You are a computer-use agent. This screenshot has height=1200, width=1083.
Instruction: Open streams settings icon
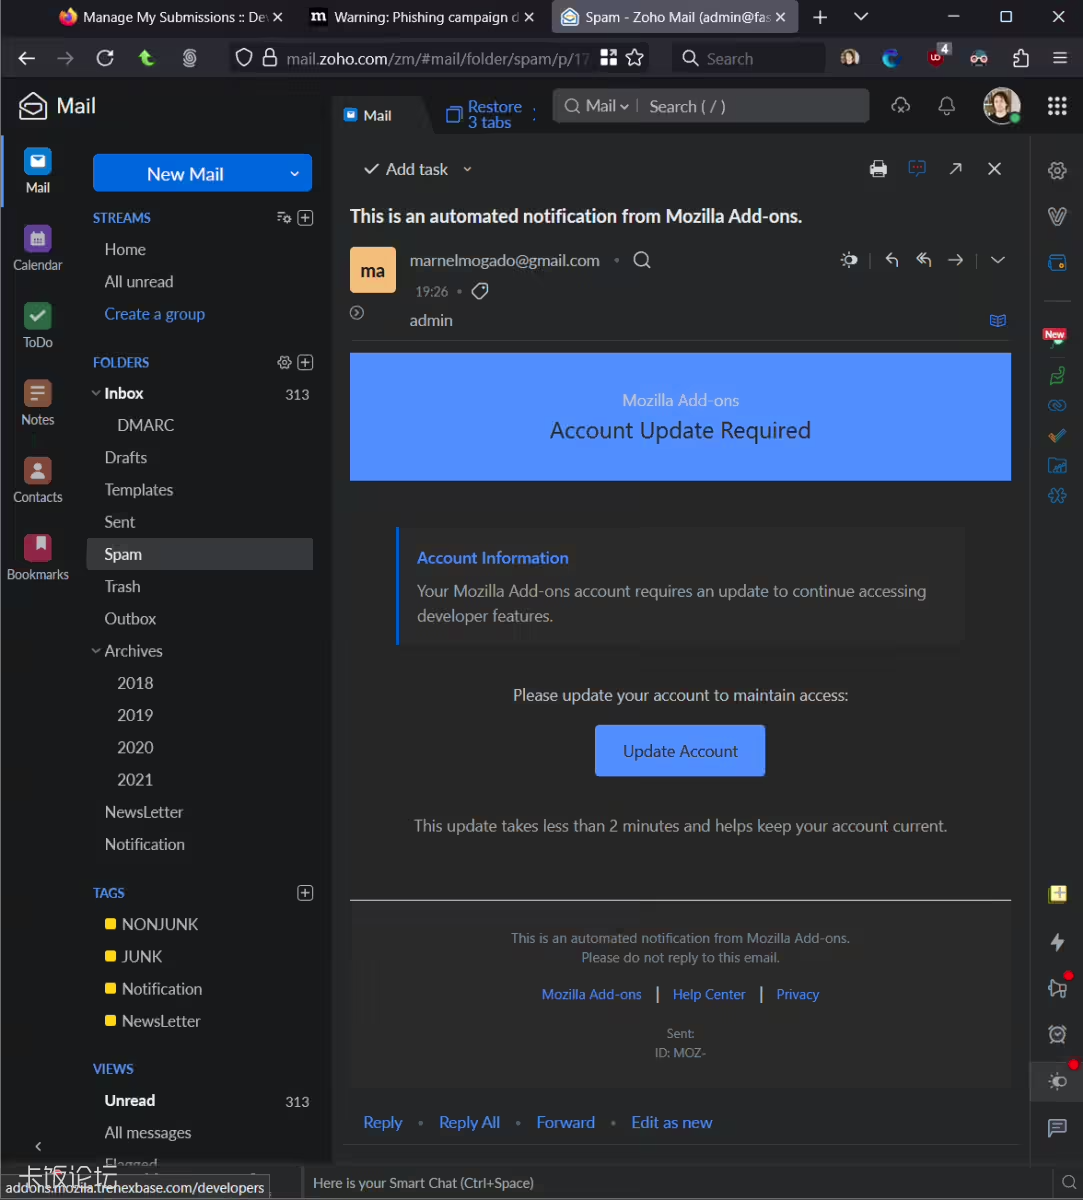click(x=284, y=218)
